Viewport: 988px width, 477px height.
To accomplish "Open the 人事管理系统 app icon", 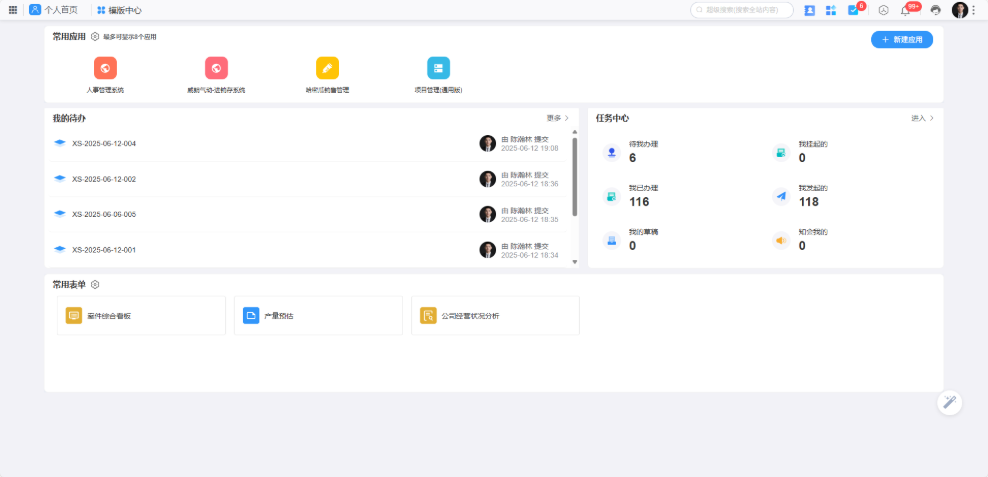I will (105, 68).
